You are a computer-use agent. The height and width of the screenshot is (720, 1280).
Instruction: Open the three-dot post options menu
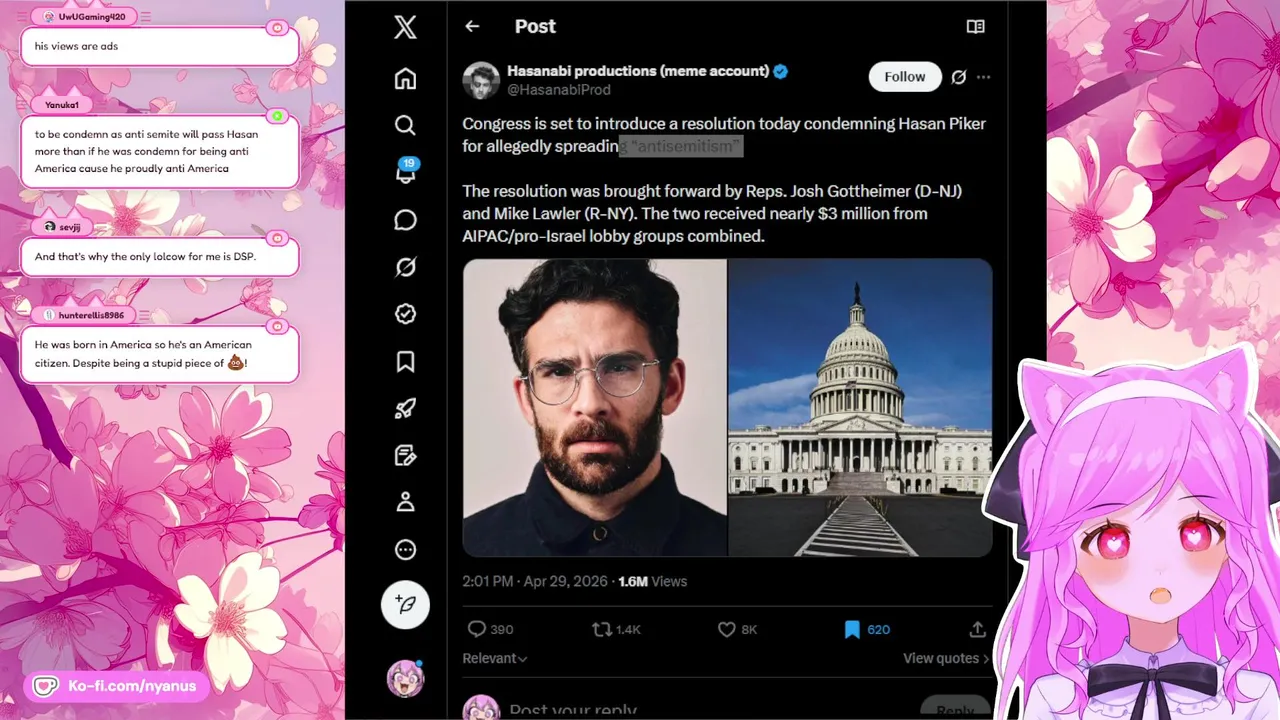pos(984,77)
